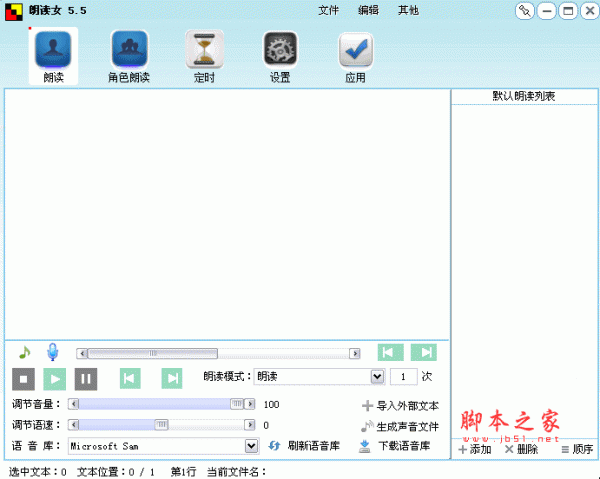600x479 pixels.
Task: Click the 朗读女 app logo icon
Action: tap(14, 11)
